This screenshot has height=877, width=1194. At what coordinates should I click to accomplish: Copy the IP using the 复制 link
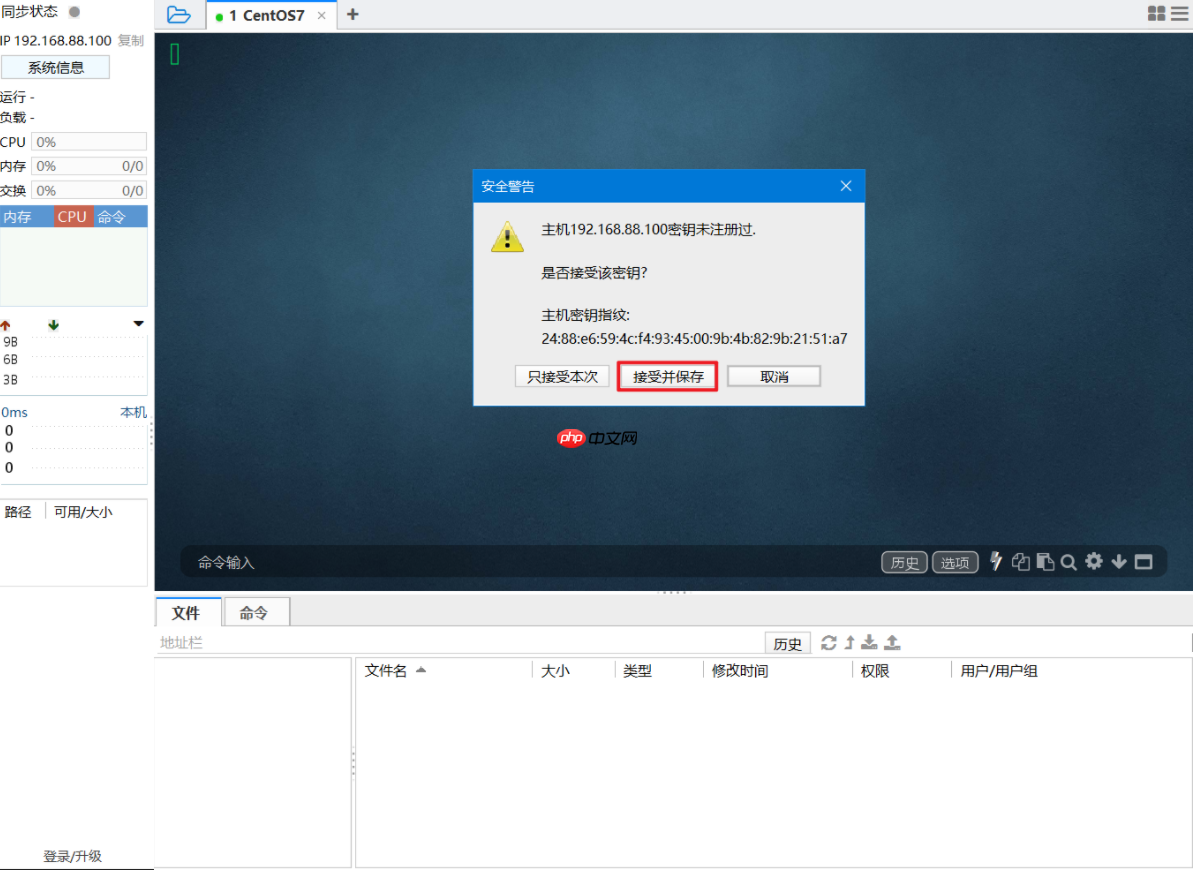click(132, 41)
